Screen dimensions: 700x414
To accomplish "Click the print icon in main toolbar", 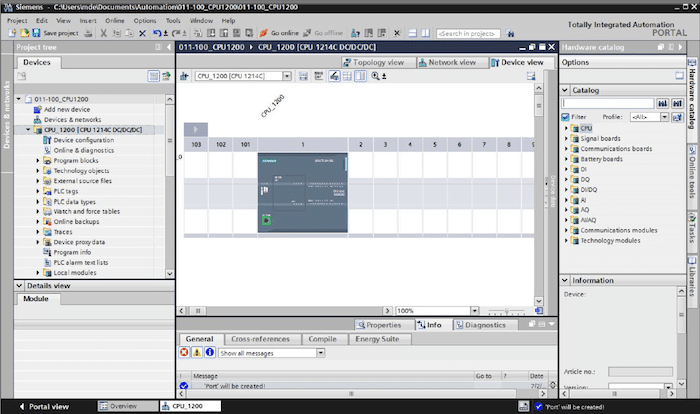I will tap(89, 33).
